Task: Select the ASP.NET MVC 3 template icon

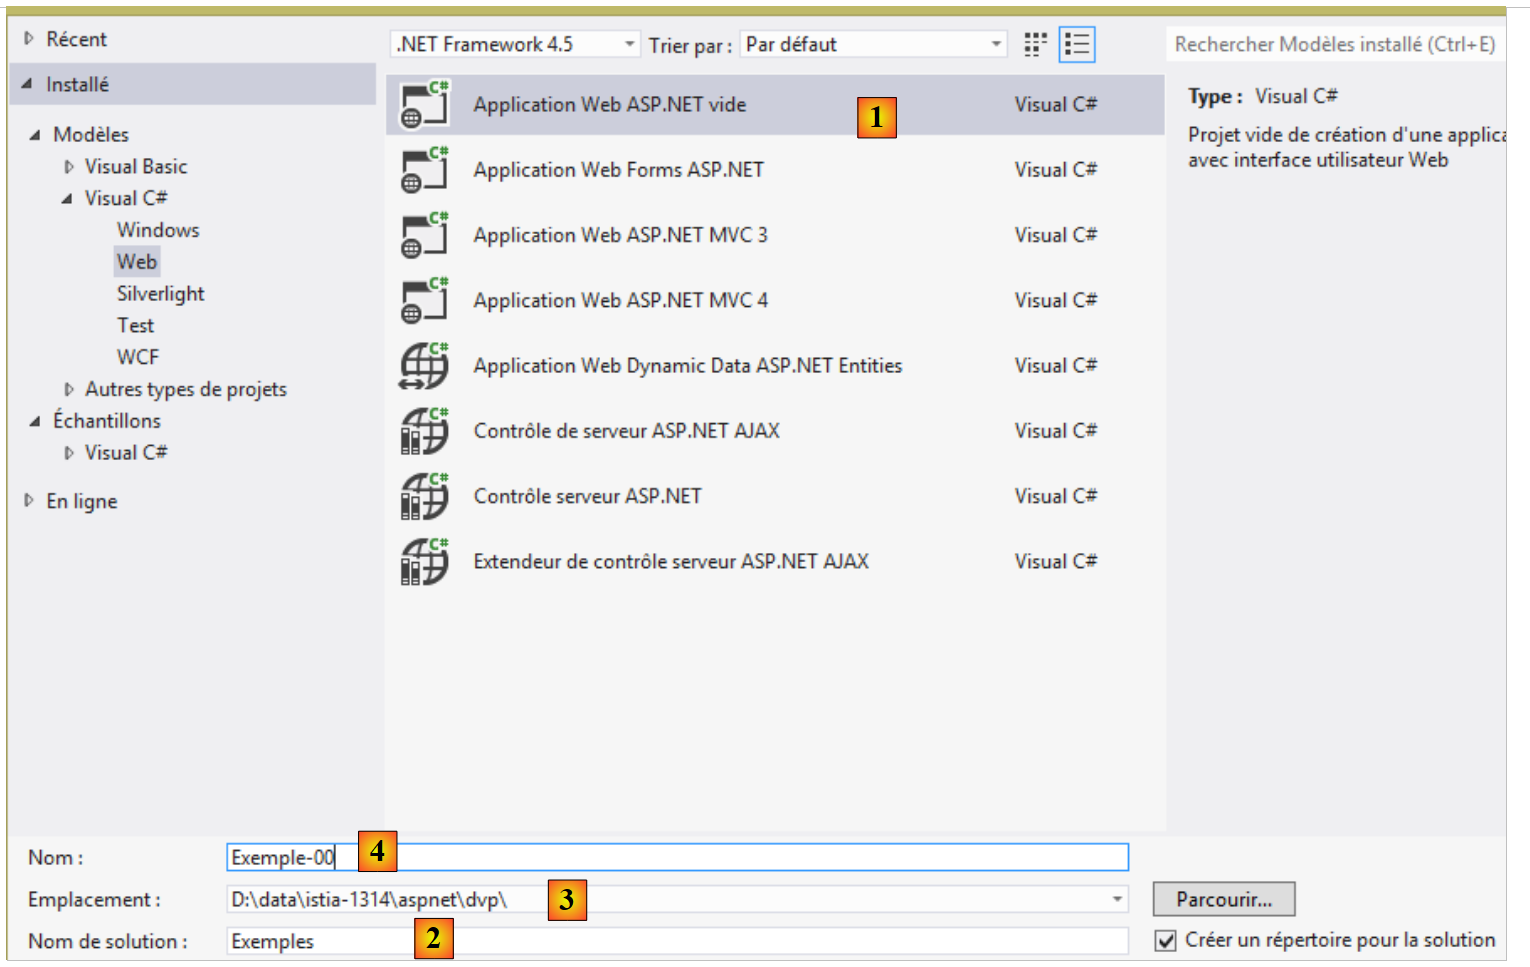Action: pyautogui.click(x=424, y=235)
